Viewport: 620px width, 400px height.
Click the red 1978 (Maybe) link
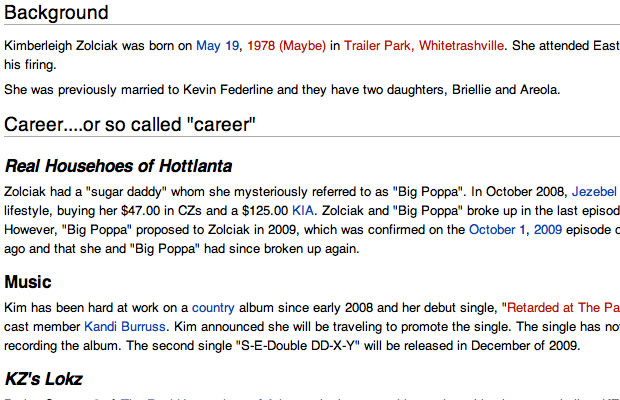click(286, 46)
